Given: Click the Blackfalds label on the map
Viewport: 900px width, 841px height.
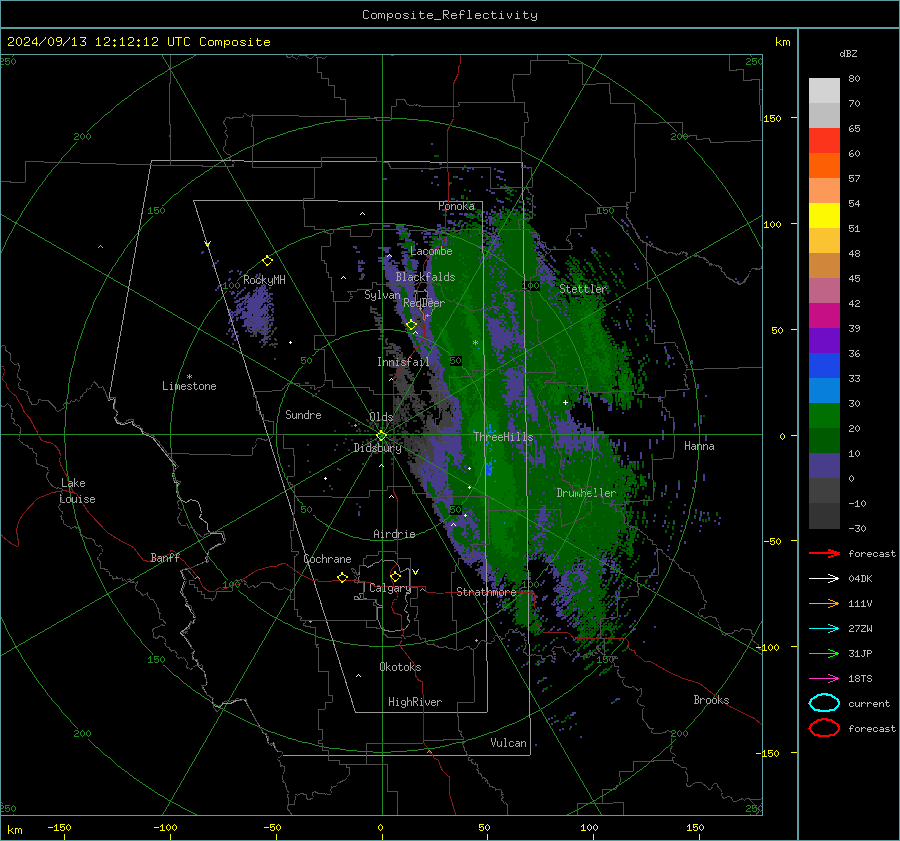Looking at the screenshot, I should click(x=425, y=277).
